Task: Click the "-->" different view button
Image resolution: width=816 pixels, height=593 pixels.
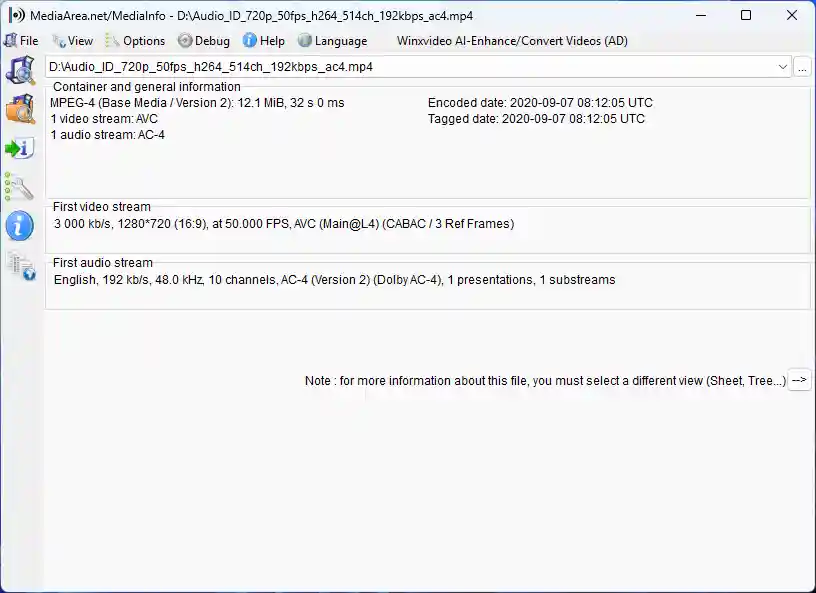Action: click(x=799, y=380)
